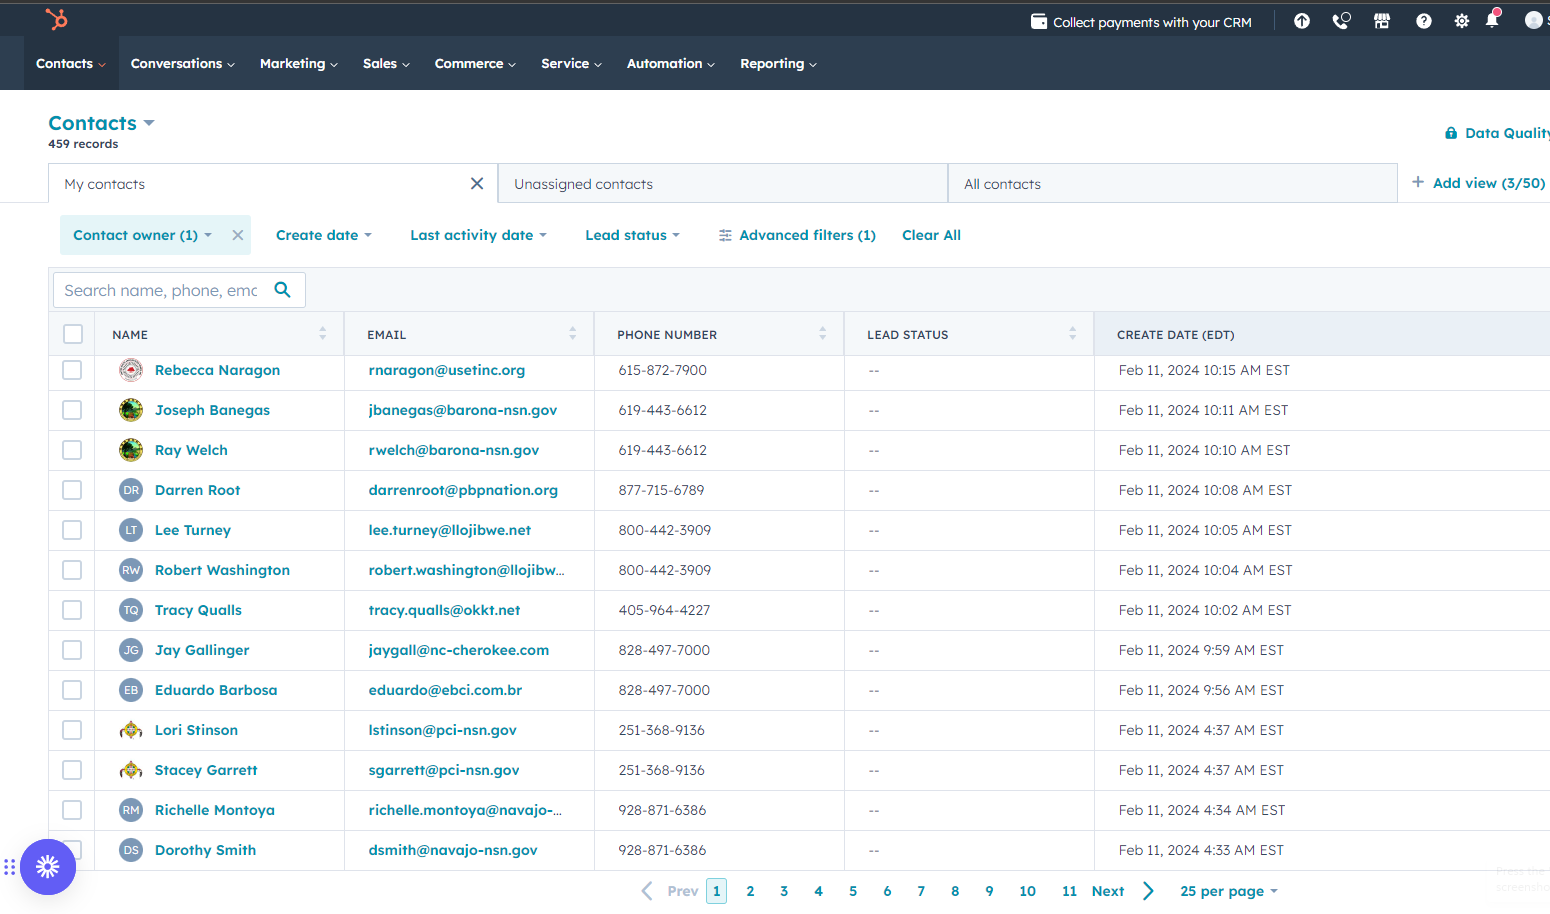This screenshot has height=914, width=1550.
Task: Open the Commerce nav menu
Action: [475, 63]
